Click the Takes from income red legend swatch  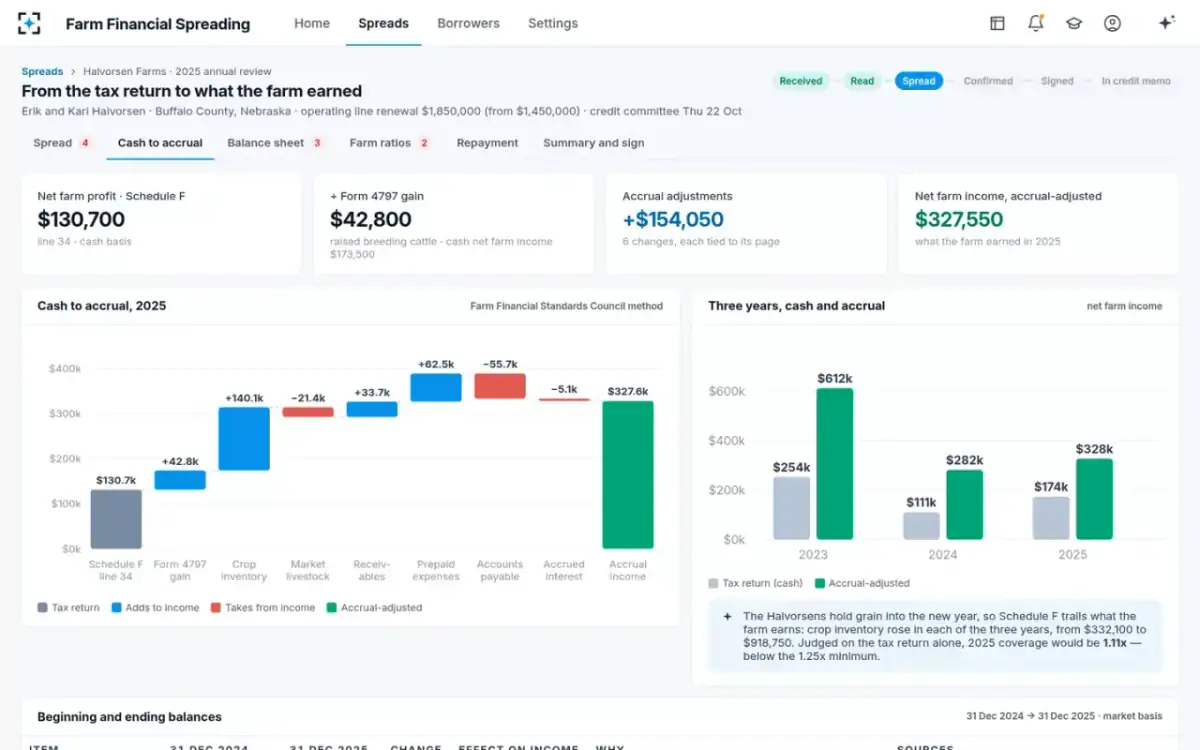point(216,607)
